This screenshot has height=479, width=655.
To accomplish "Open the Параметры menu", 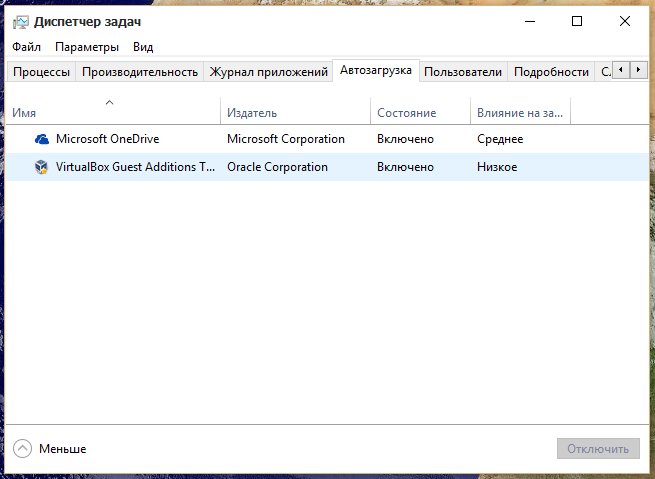I will click(87, 47).
